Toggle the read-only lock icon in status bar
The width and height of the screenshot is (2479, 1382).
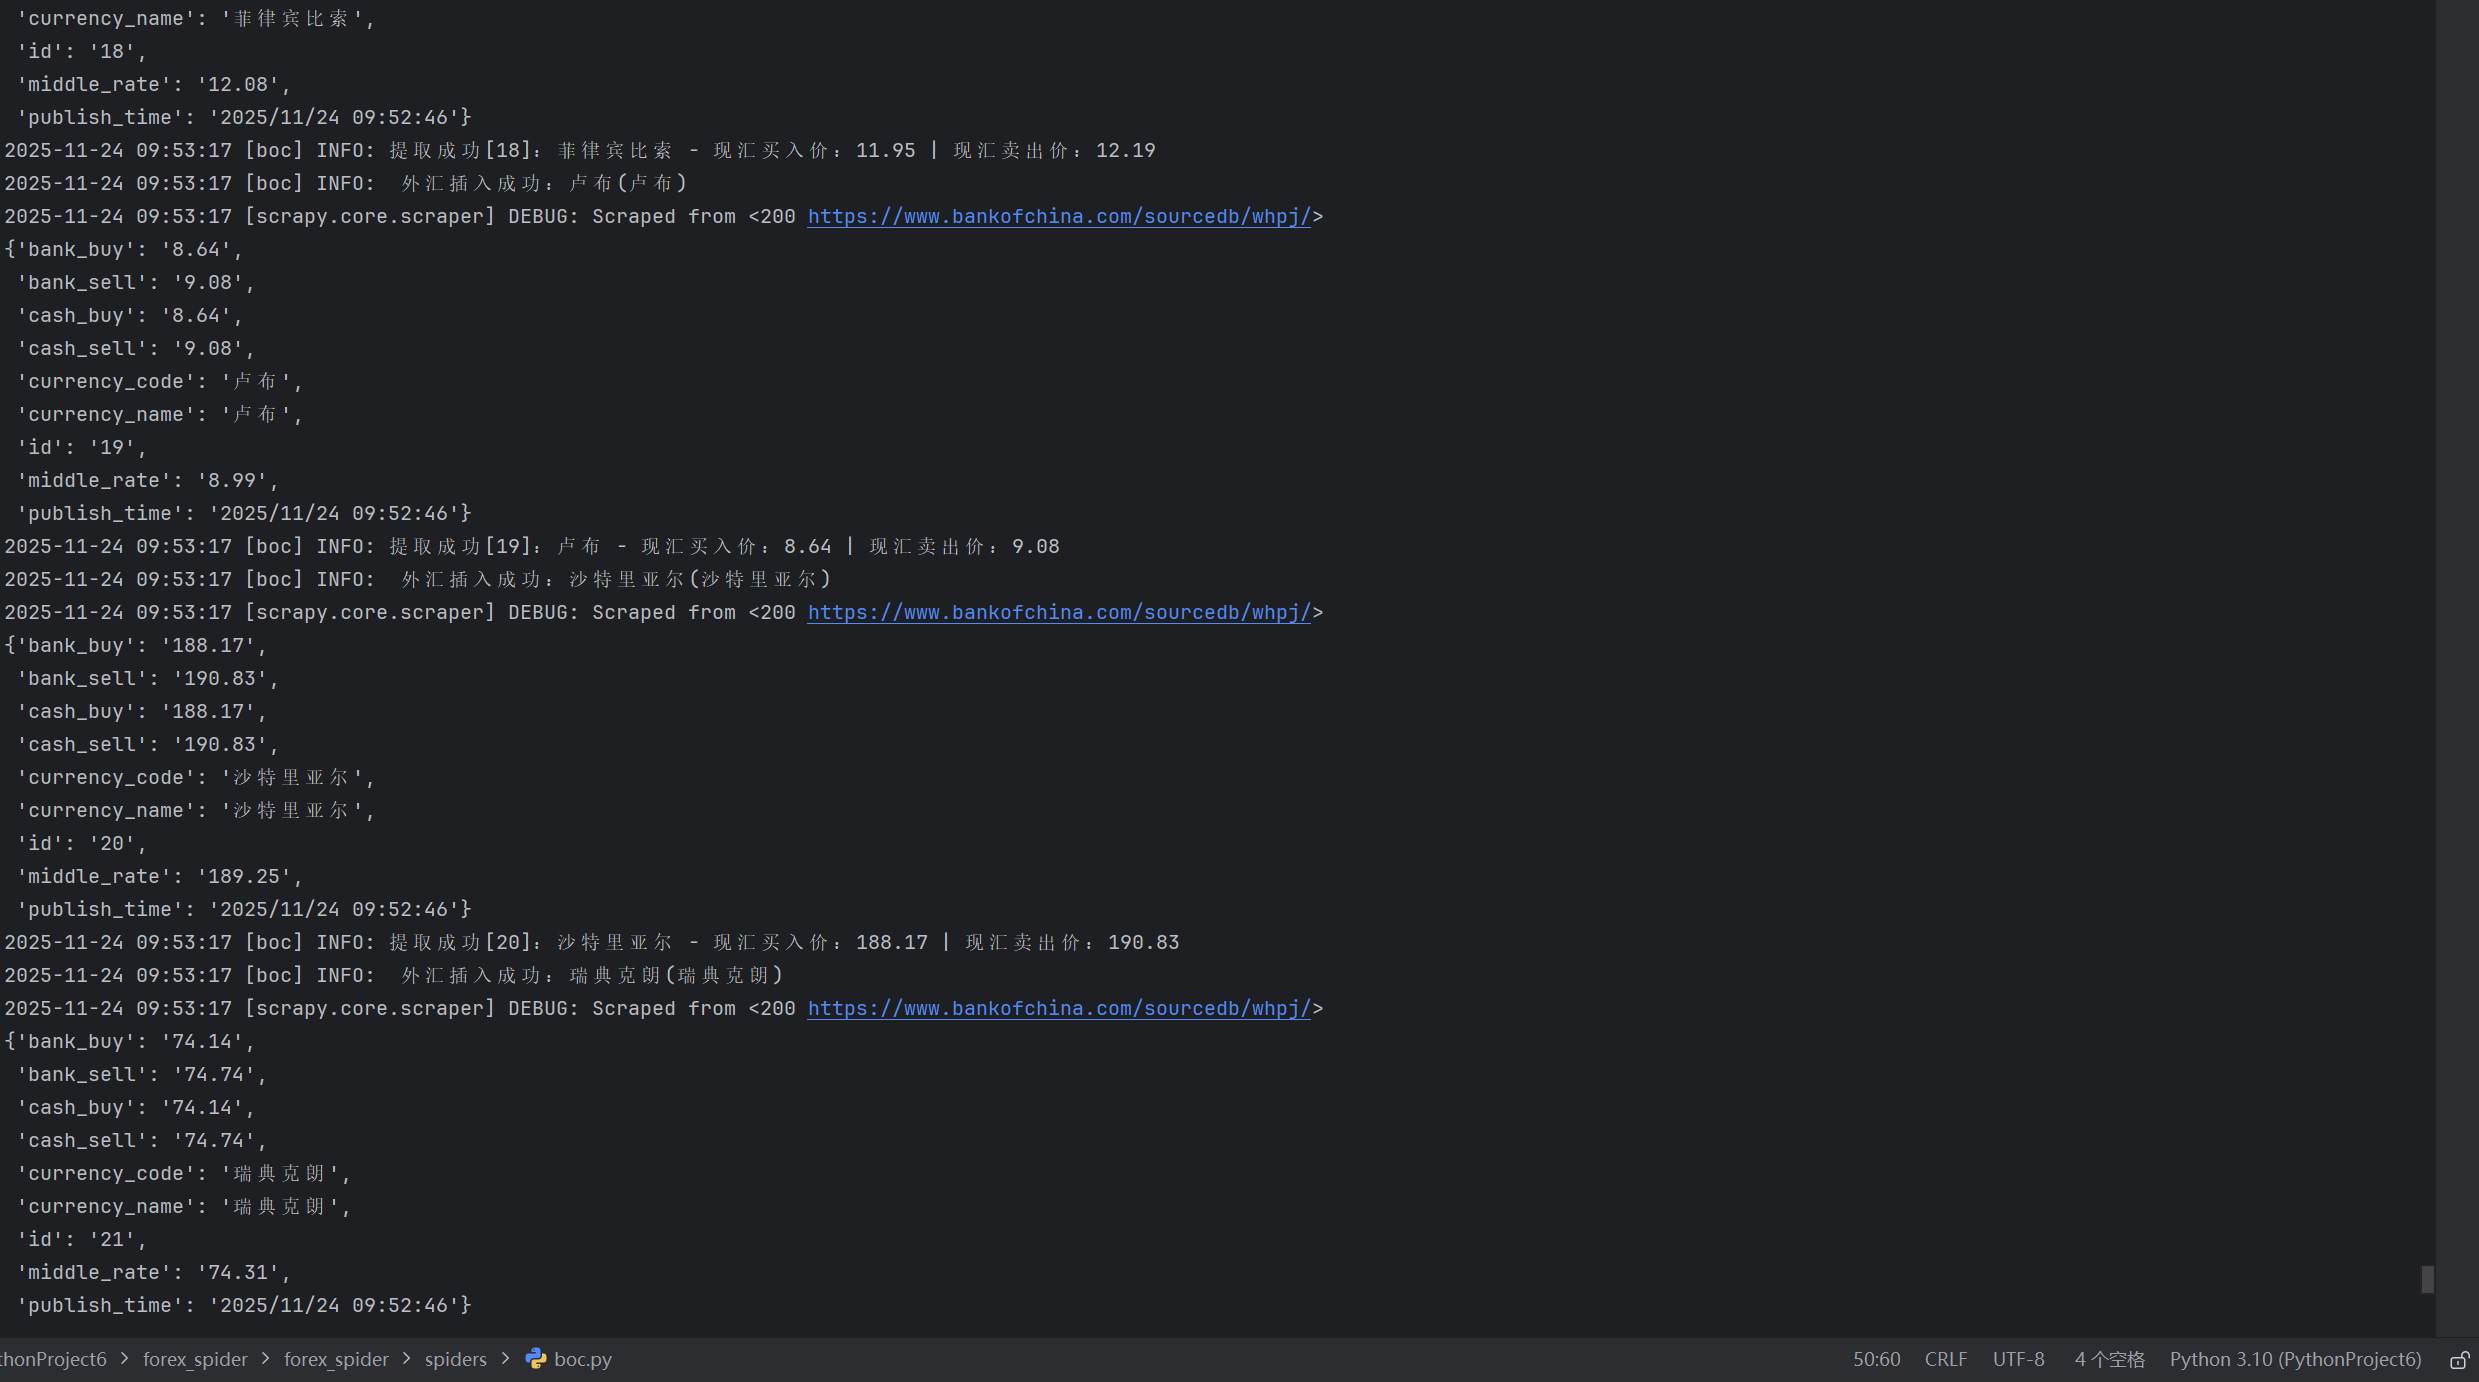(2458, 1360)
